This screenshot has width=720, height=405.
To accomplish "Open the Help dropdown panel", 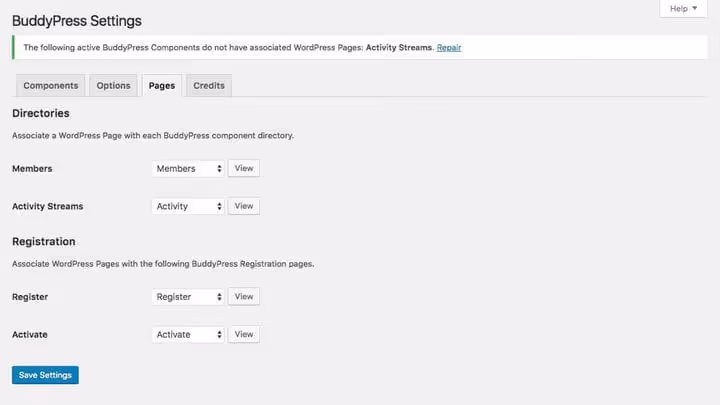I will 683,8.
